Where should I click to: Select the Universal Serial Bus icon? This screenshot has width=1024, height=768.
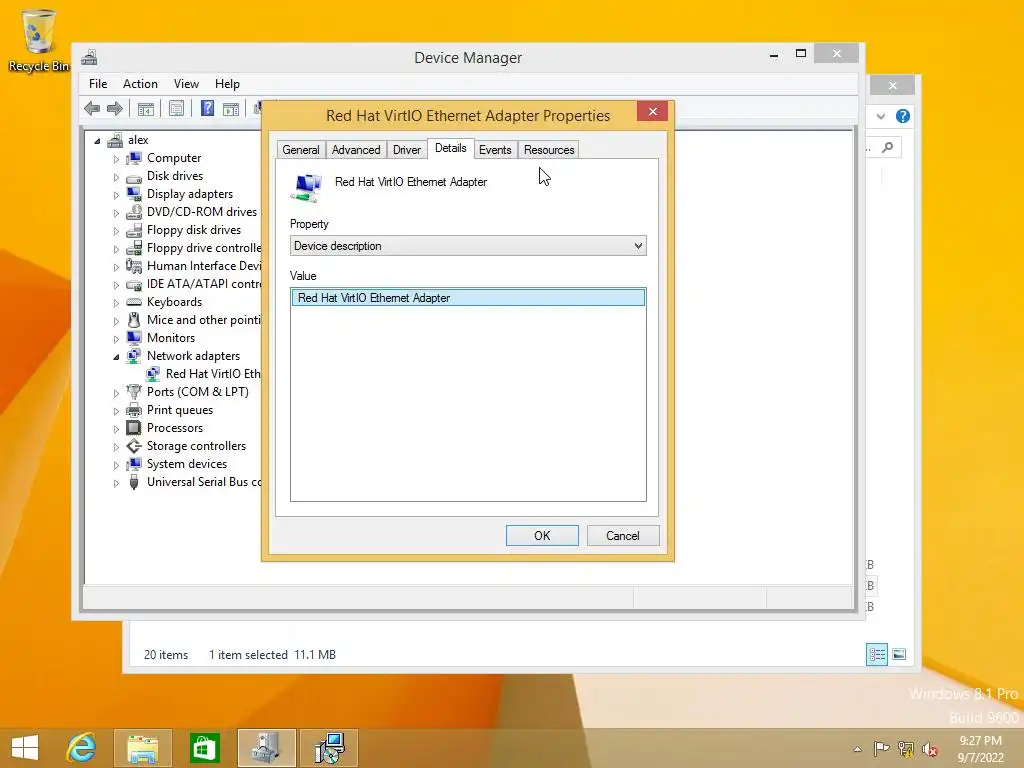(134, 482)
